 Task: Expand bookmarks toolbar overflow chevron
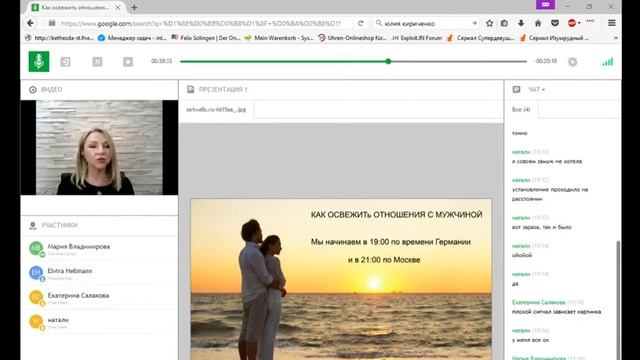tap(616, 38)
